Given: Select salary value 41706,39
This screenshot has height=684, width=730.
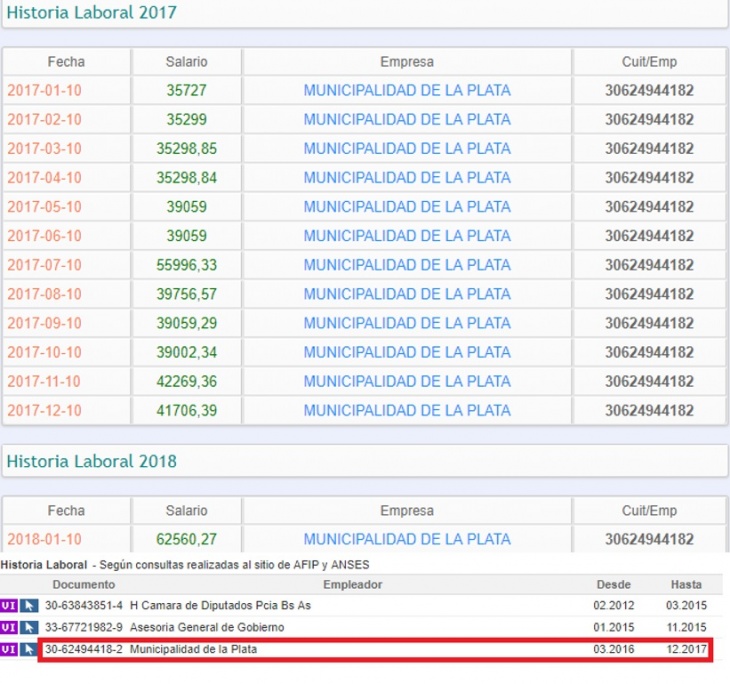Looking at the screenshot, I should (x=186, y=410).
